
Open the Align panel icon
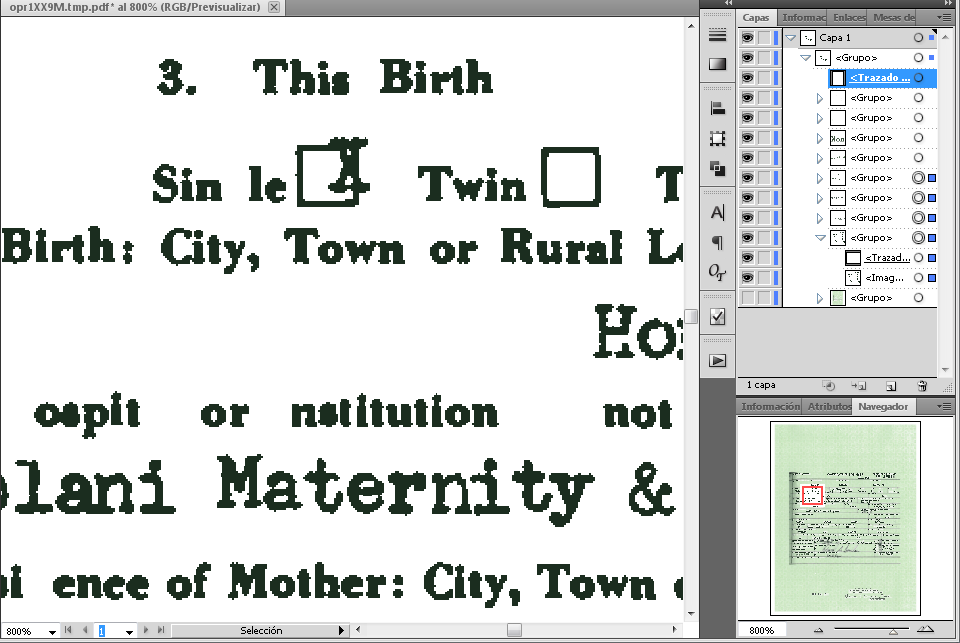tap(717, 108)
